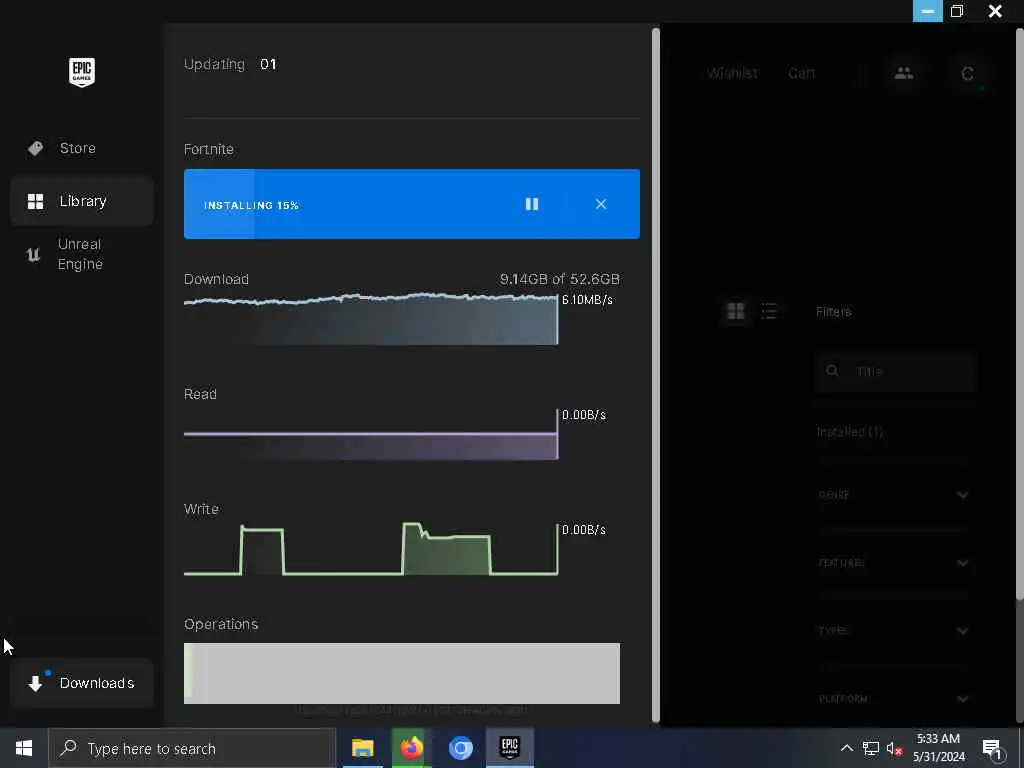Screen dimensions: 1024x768
Task: Open the Windows Start menu
Action: pos(24,748)
